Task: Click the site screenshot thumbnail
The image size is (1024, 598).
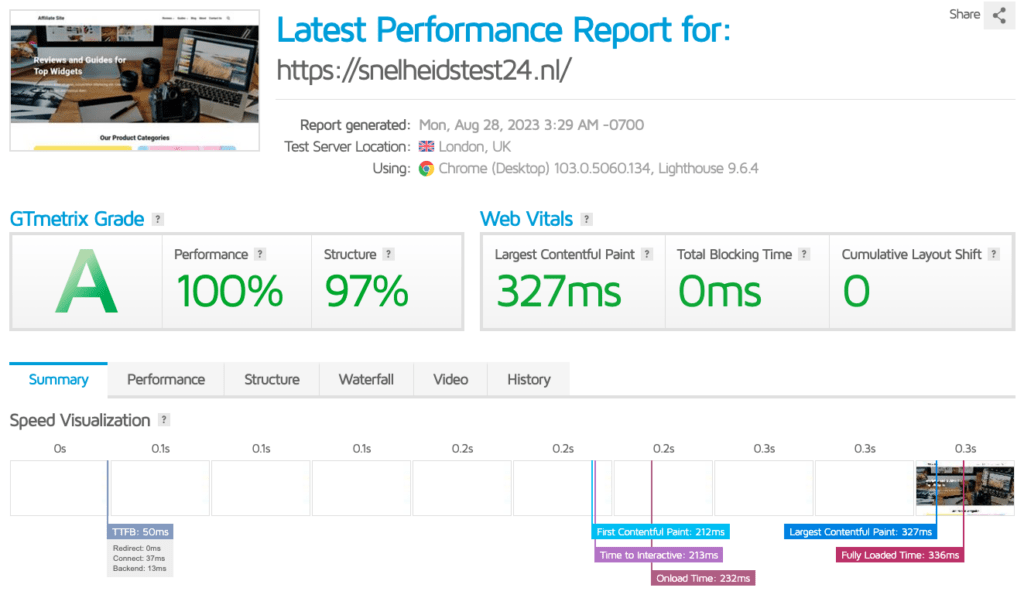Action: (135, 80)
